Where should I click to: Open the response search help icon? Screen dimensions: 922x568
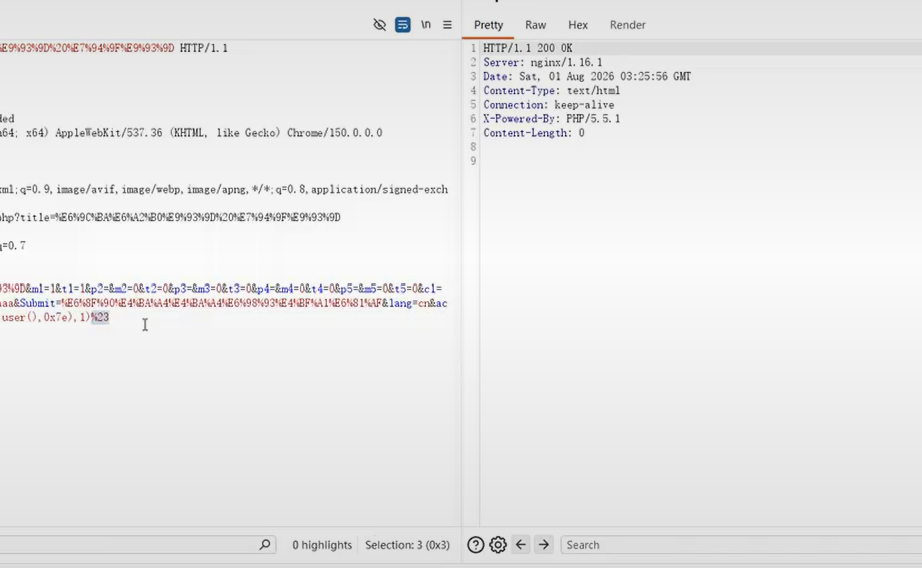pyautogui.click(x=476, y=545)
